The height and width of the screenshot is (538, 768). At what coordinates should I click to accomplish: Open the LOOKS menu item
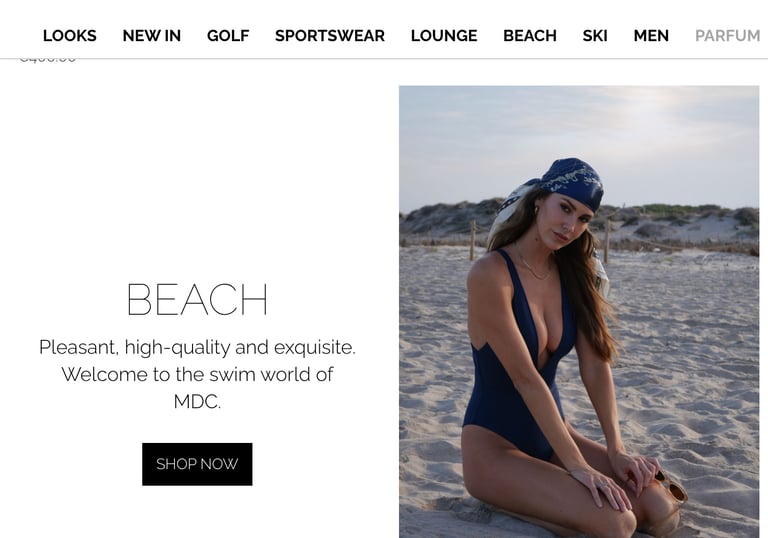tap(70, 36)
